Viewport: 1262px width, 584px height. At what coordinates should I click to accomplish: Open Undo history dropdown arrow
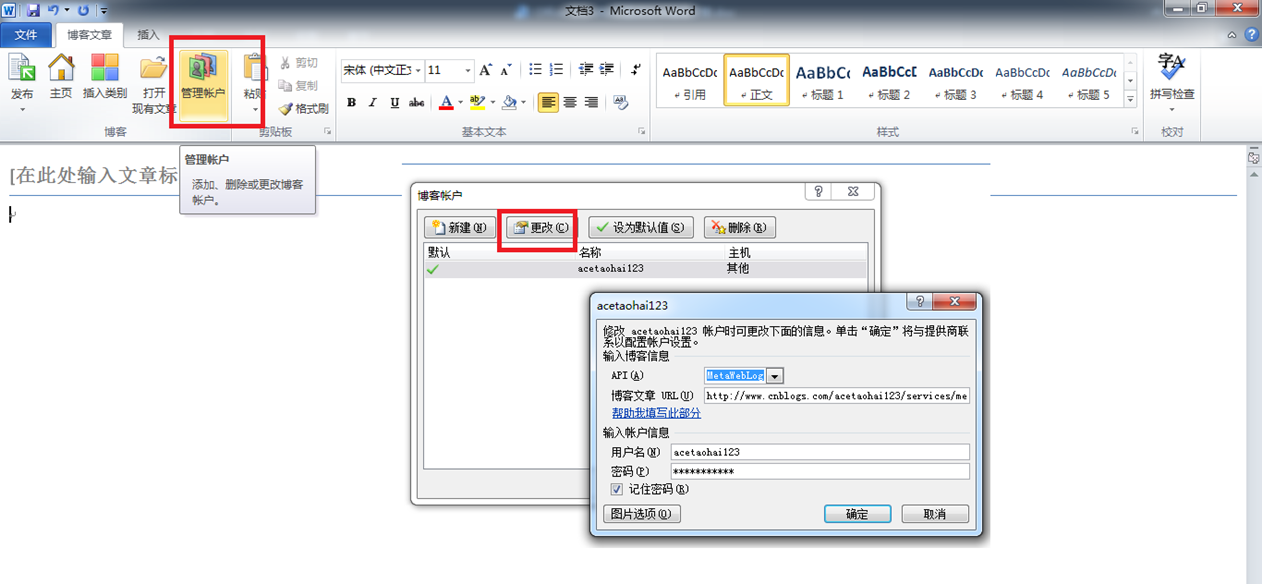68,10
